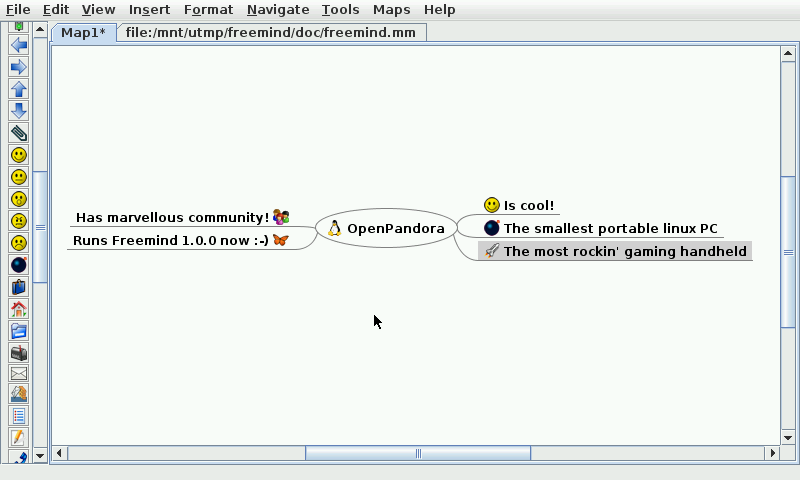
Task: Add the house (home) icon
Action: pyautogui.click(x=19, y=309)
